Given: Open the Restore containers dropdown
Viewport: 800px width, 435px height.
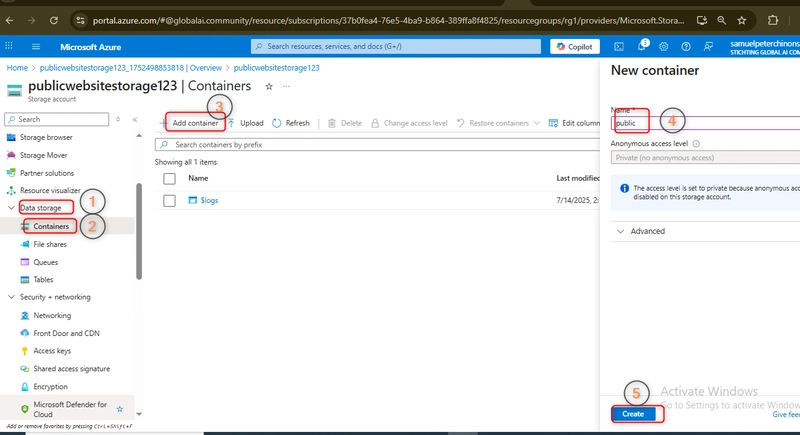Looking at the screenshot, I should point(498,123).
